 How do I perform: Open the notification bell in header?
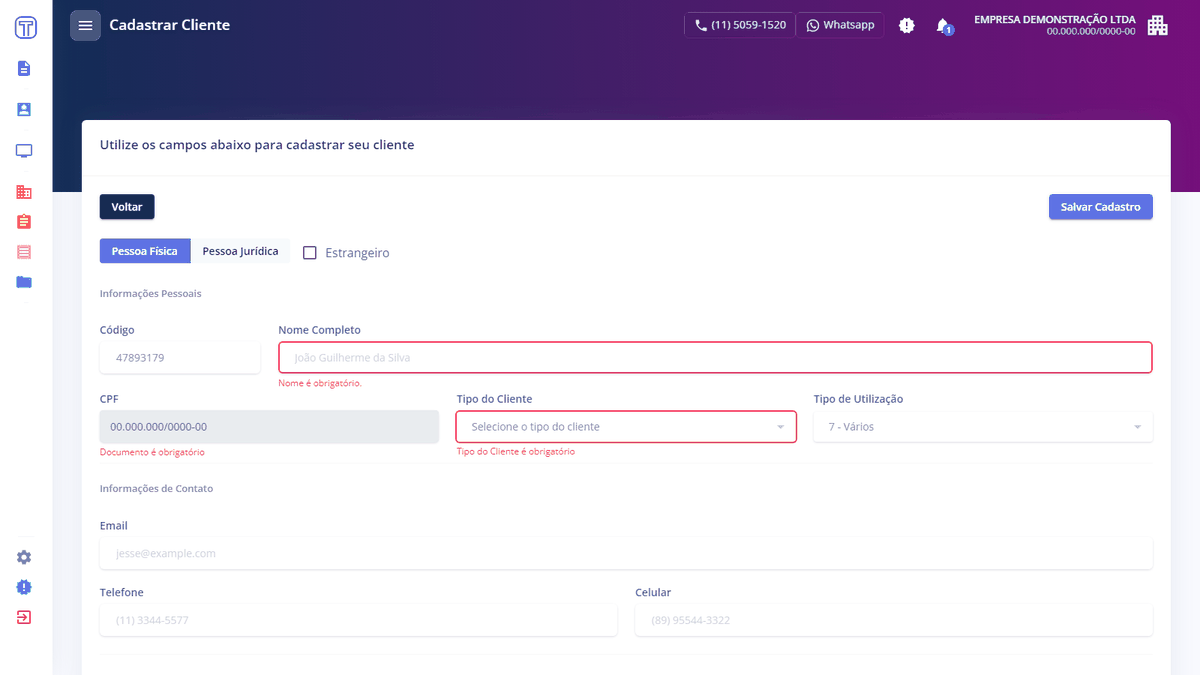(x=943, y=26)
